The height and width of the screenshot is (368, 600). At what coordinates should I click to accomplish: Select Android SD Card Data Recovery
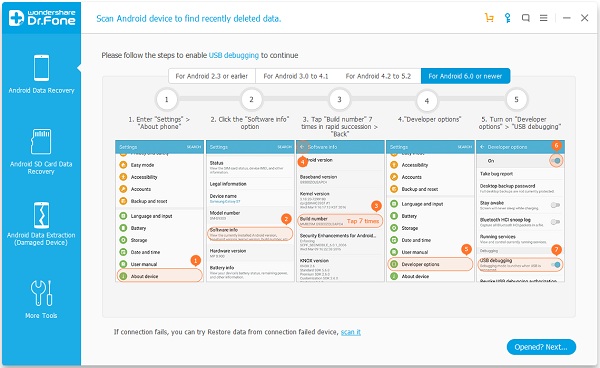41,151
